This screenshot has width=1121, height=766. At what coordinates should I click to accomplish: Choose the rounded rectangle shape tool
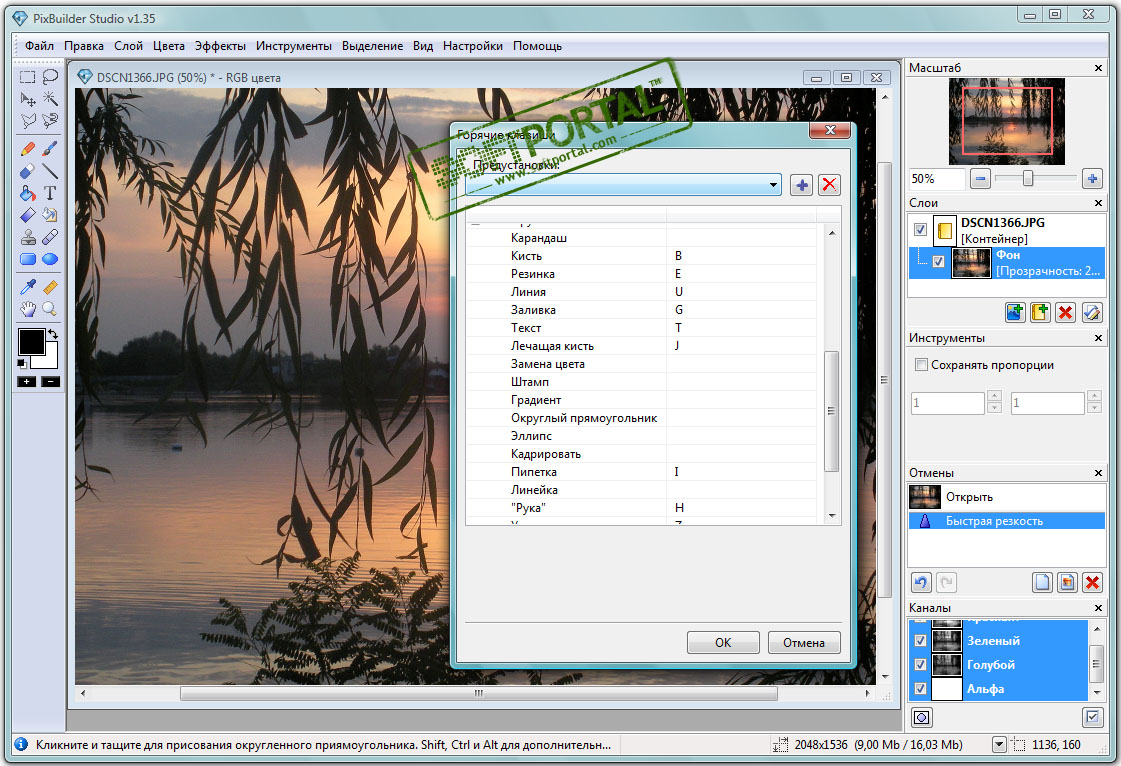tap(27, 259)
